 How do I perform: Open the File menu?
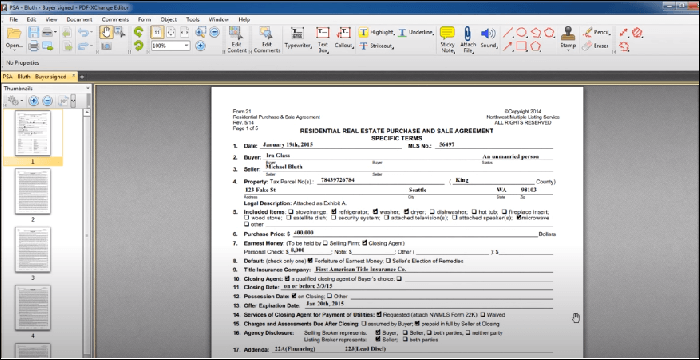[13, 20]
